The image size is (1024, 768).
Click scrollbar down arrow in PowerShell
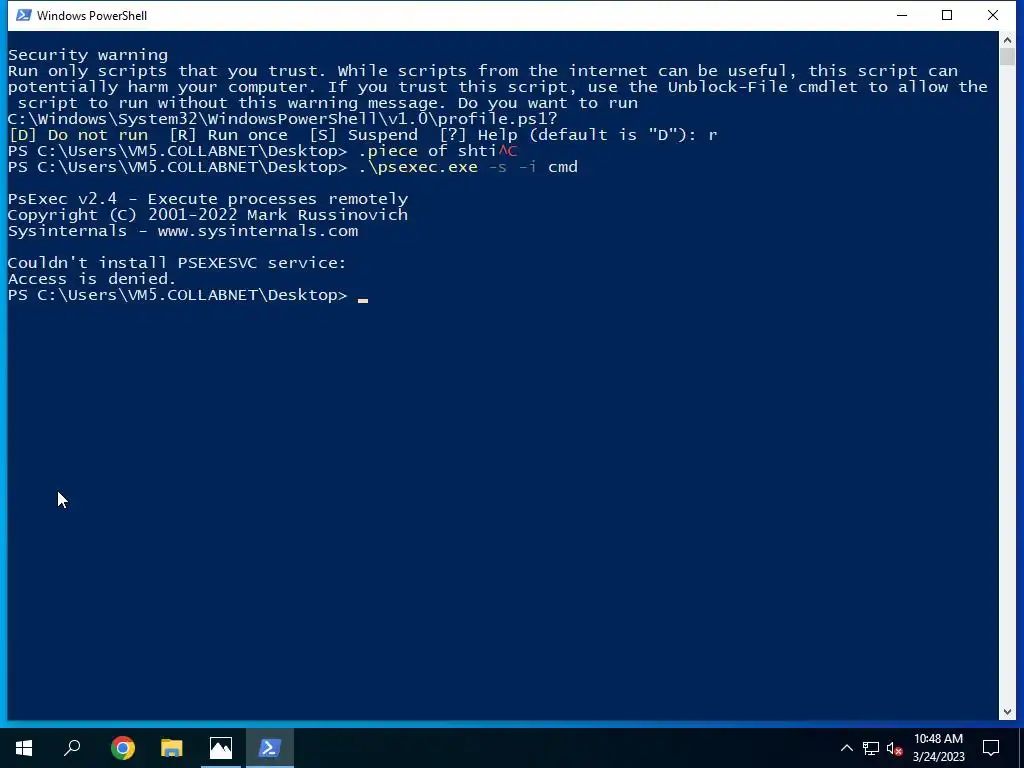coord(1007,712)
